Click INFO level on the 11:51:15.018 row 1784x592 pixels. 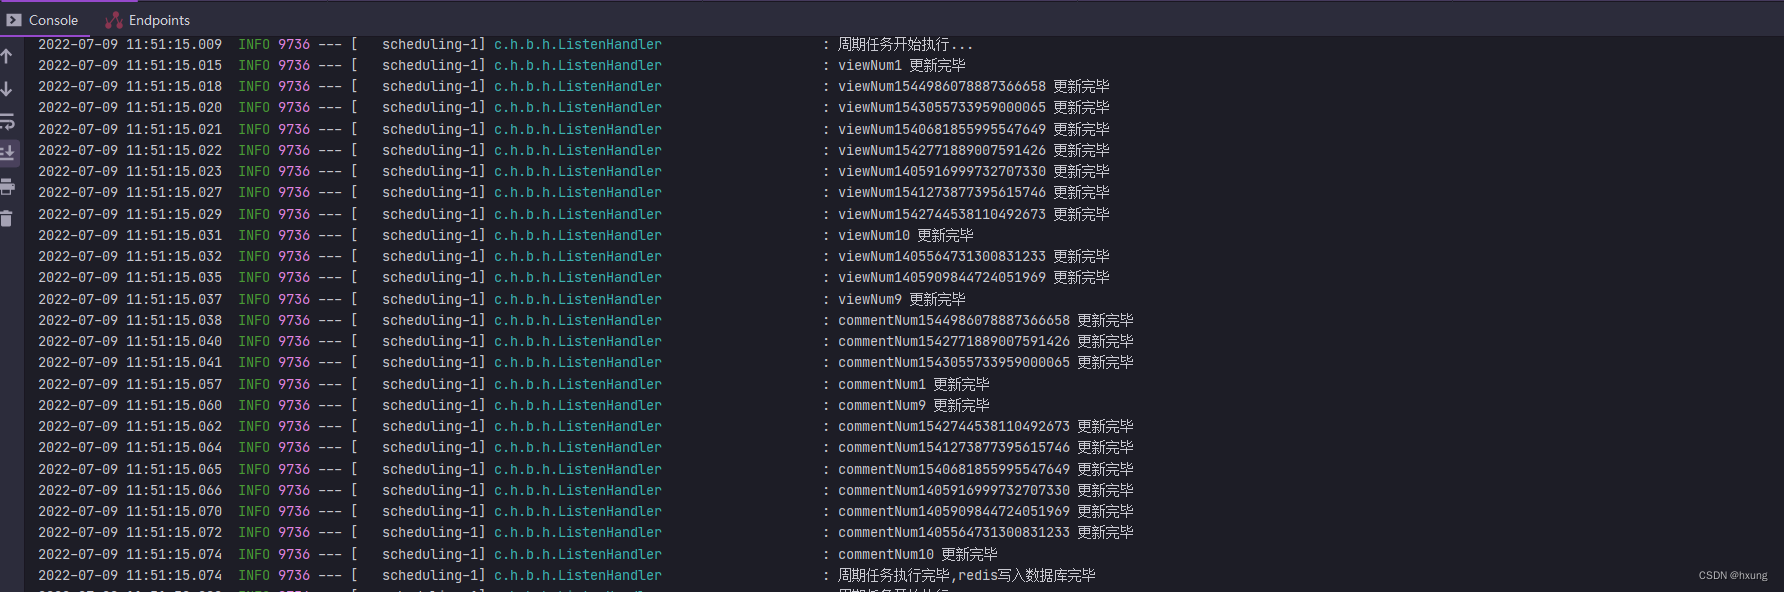254,86
